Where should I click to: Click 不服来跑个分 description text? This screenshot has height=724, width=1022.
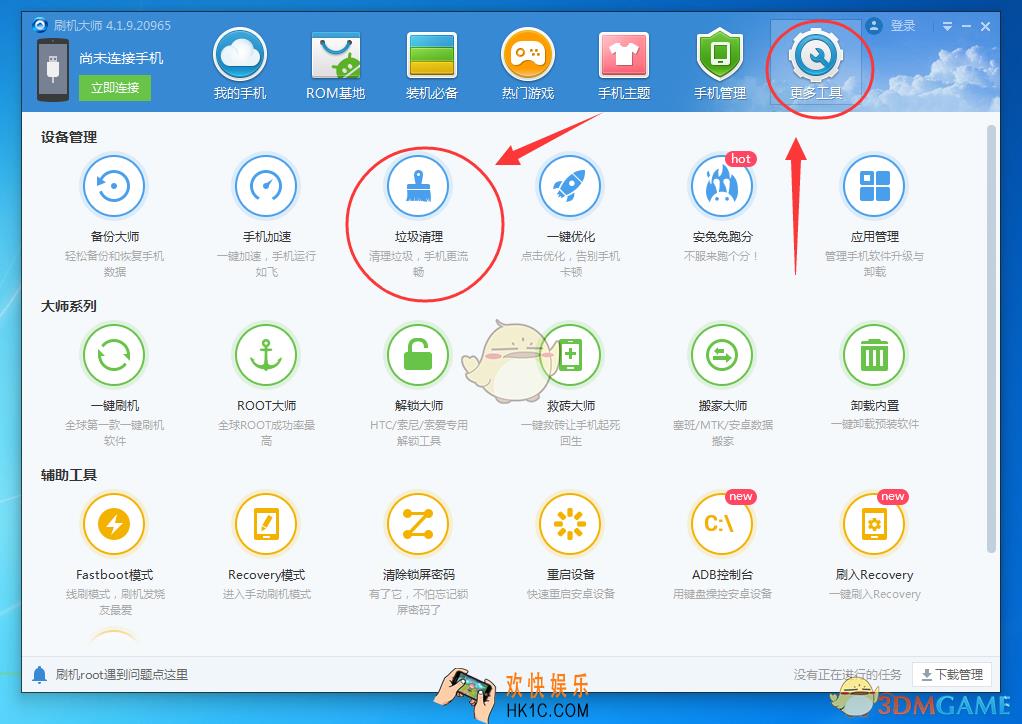coord(722,256)
